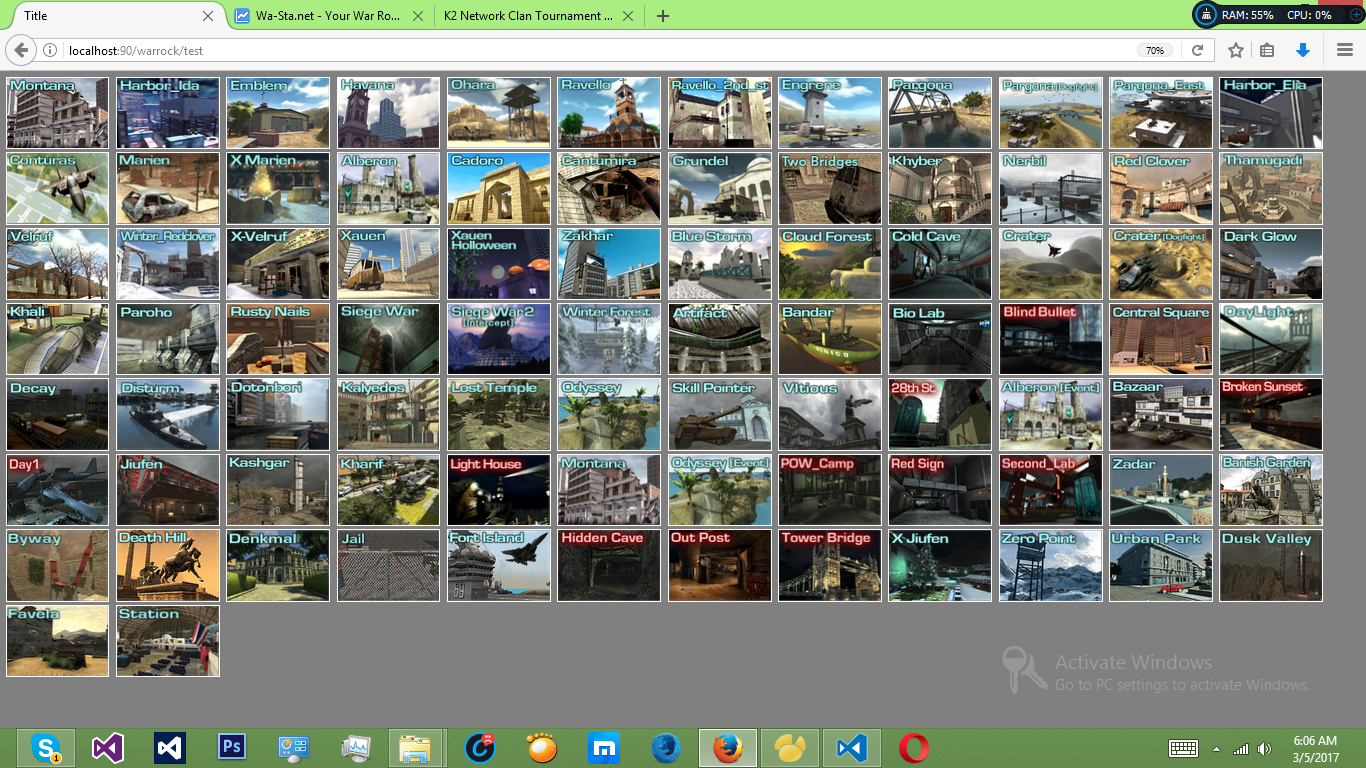This screenshot has height=768, width=1366.
Task: Pick the Engrene map thumbnail
Action: [x=830, y=112]
